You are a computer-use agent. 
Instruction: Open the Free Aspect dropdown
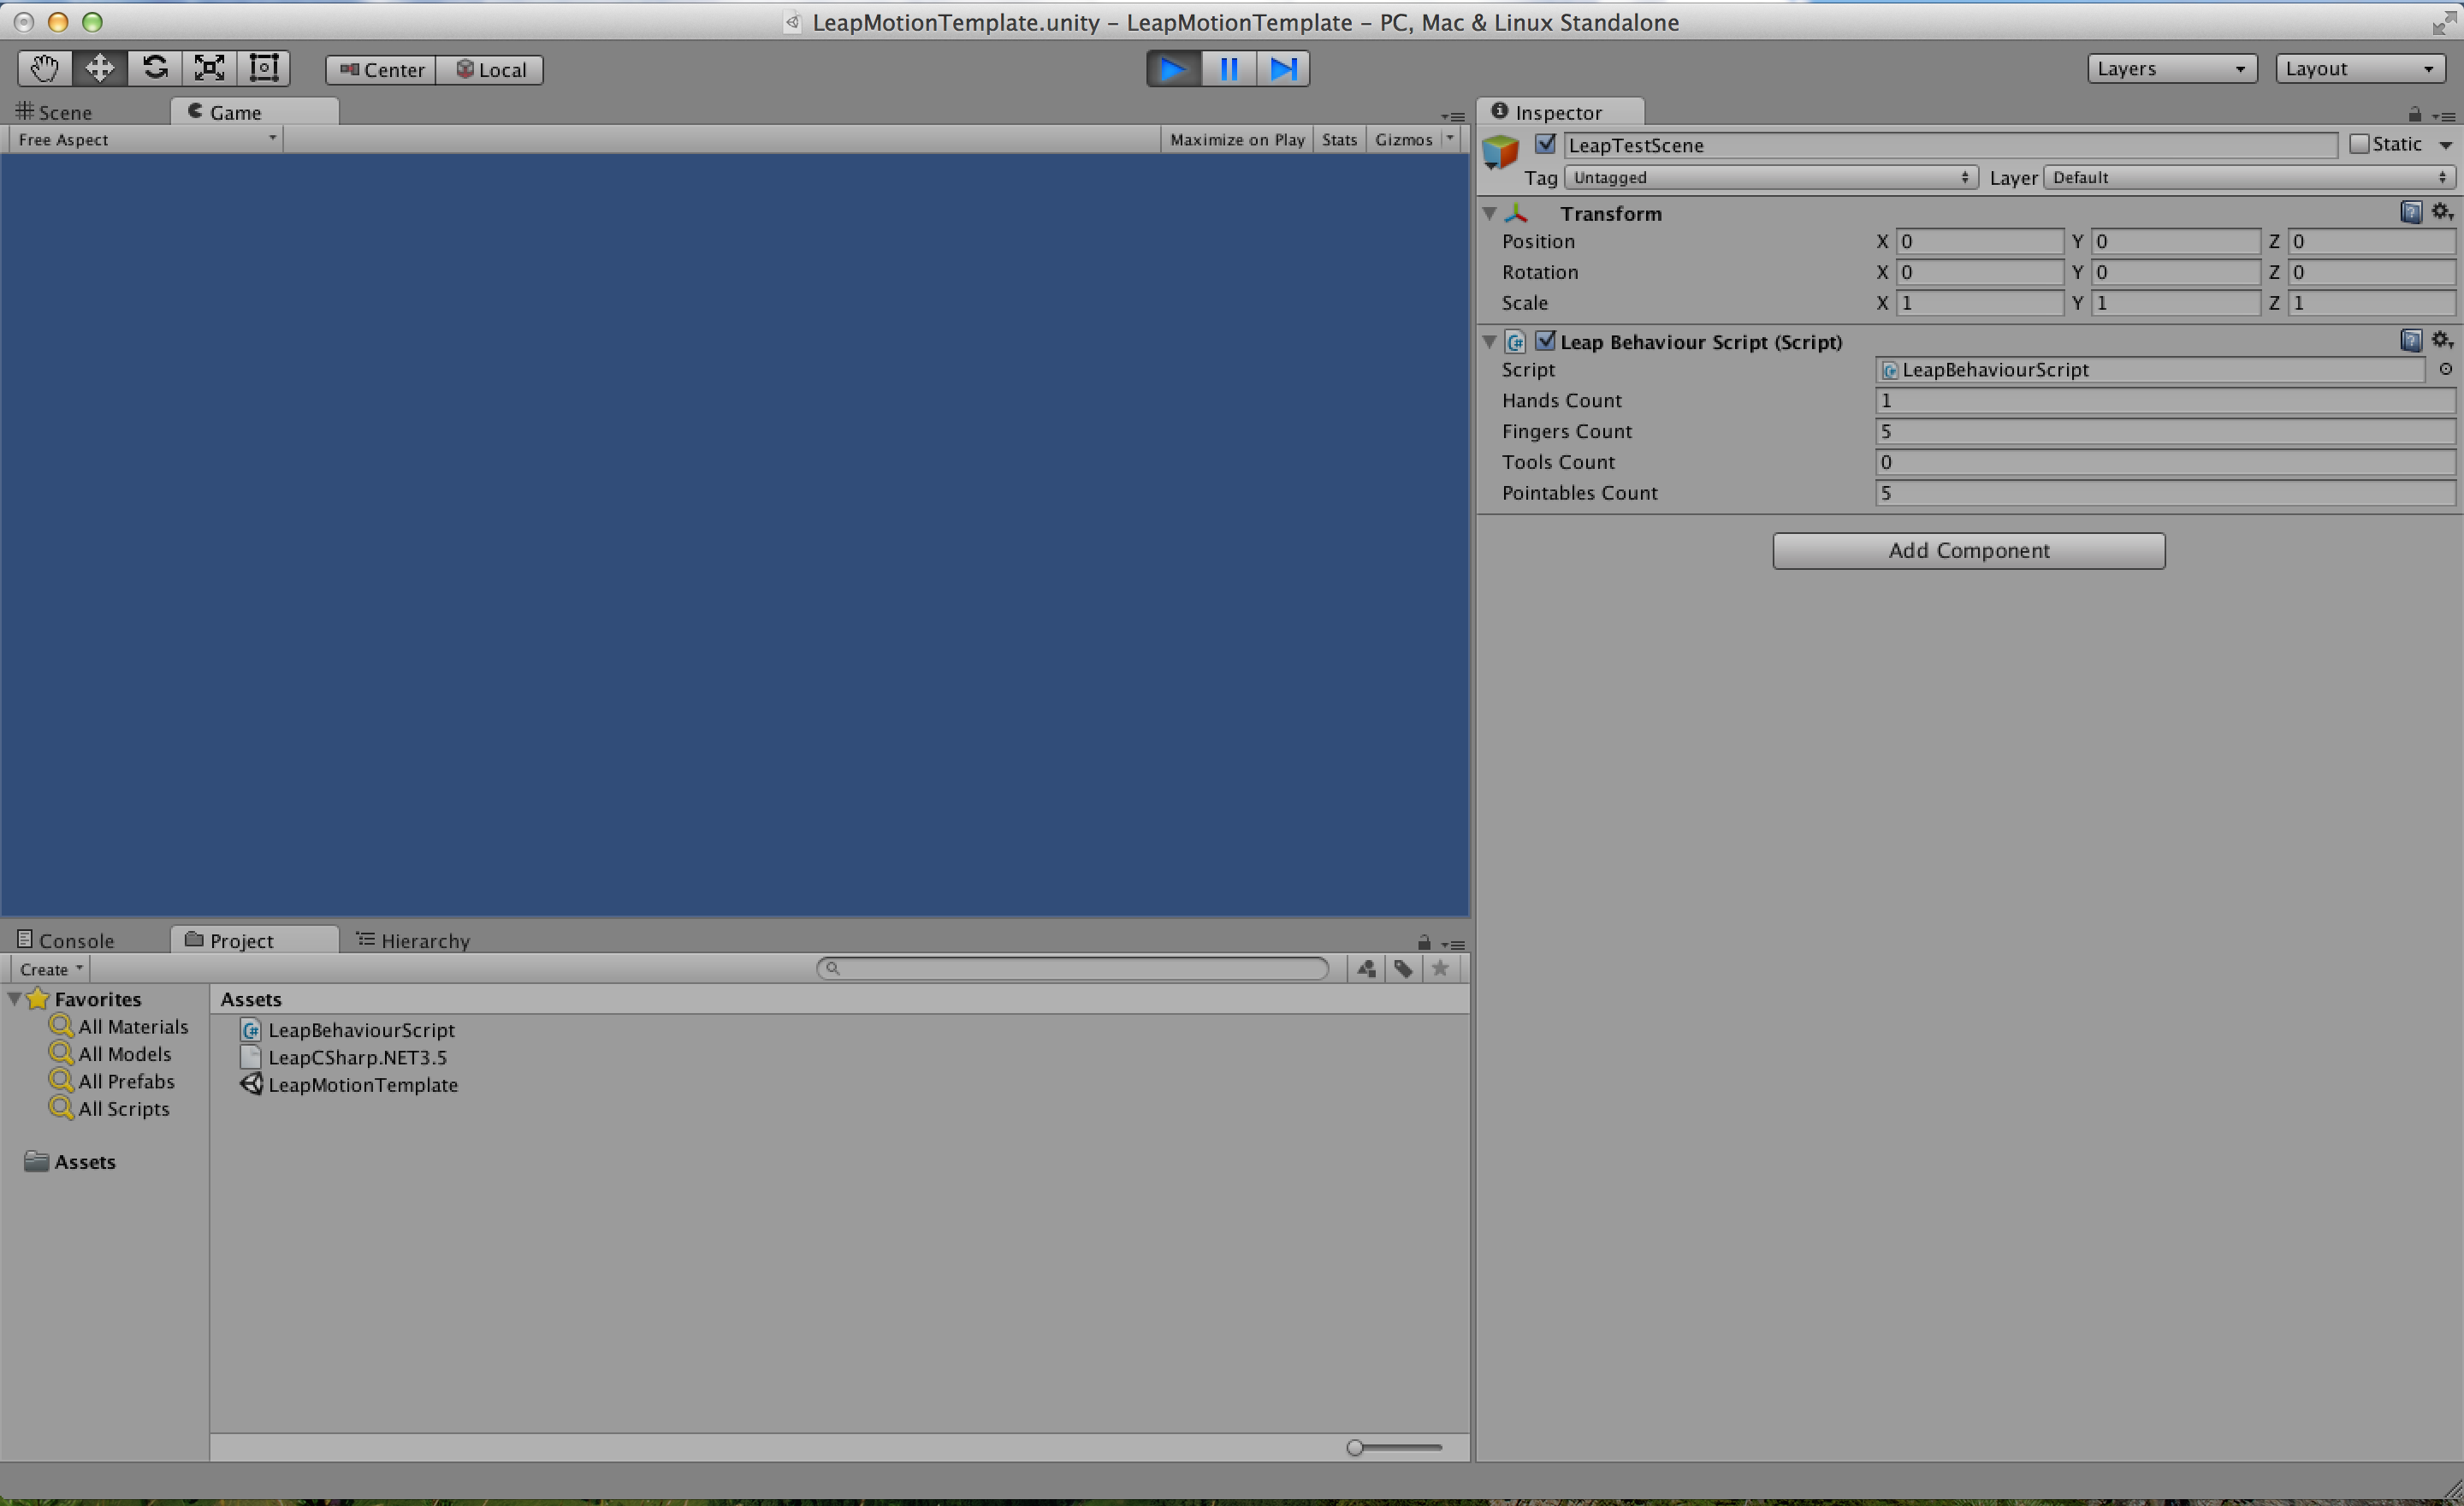(146, 140)
